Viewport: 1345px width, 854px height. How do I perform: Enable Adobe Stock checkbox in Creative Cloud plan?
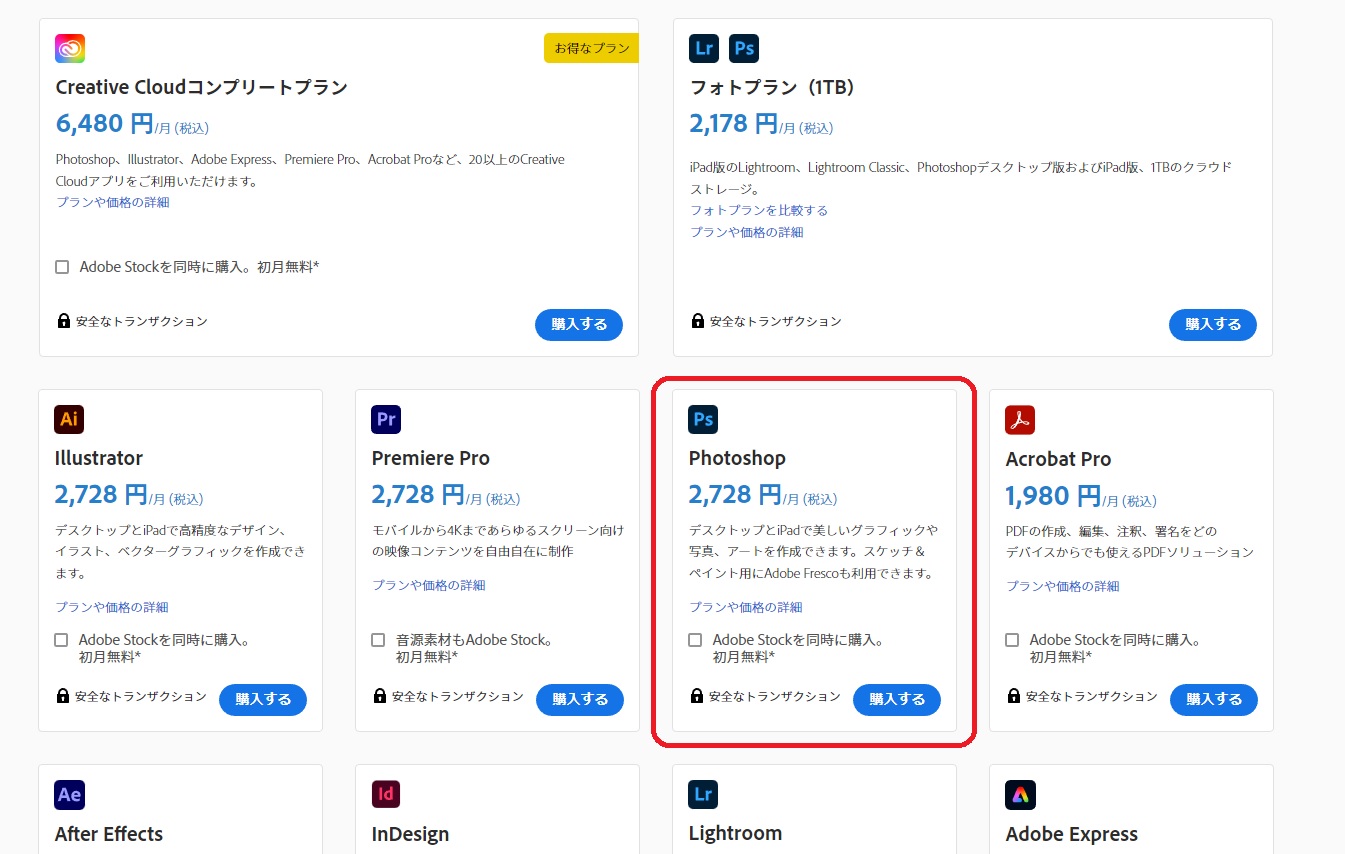pos(62,267)
